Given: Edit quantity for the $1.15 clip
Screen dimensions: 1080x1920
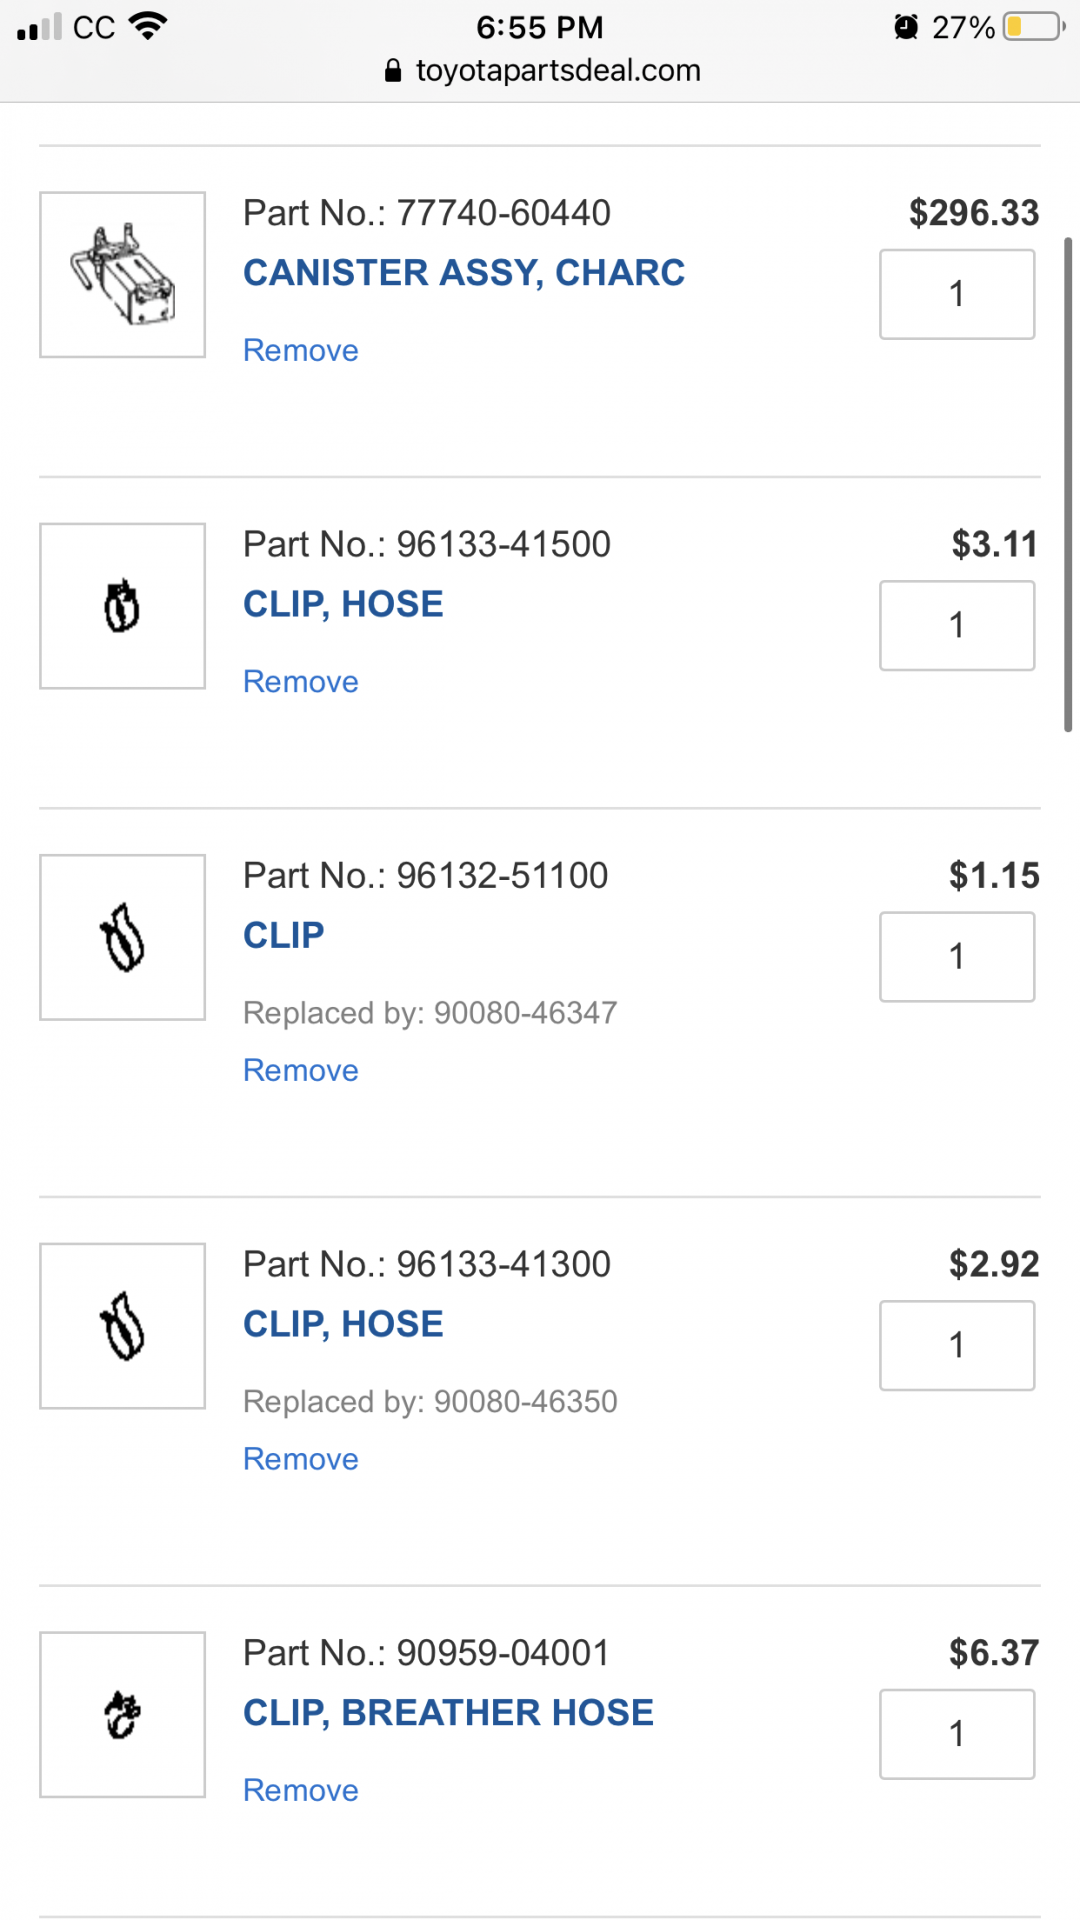Looking at the screenshot, I should 957,956.
